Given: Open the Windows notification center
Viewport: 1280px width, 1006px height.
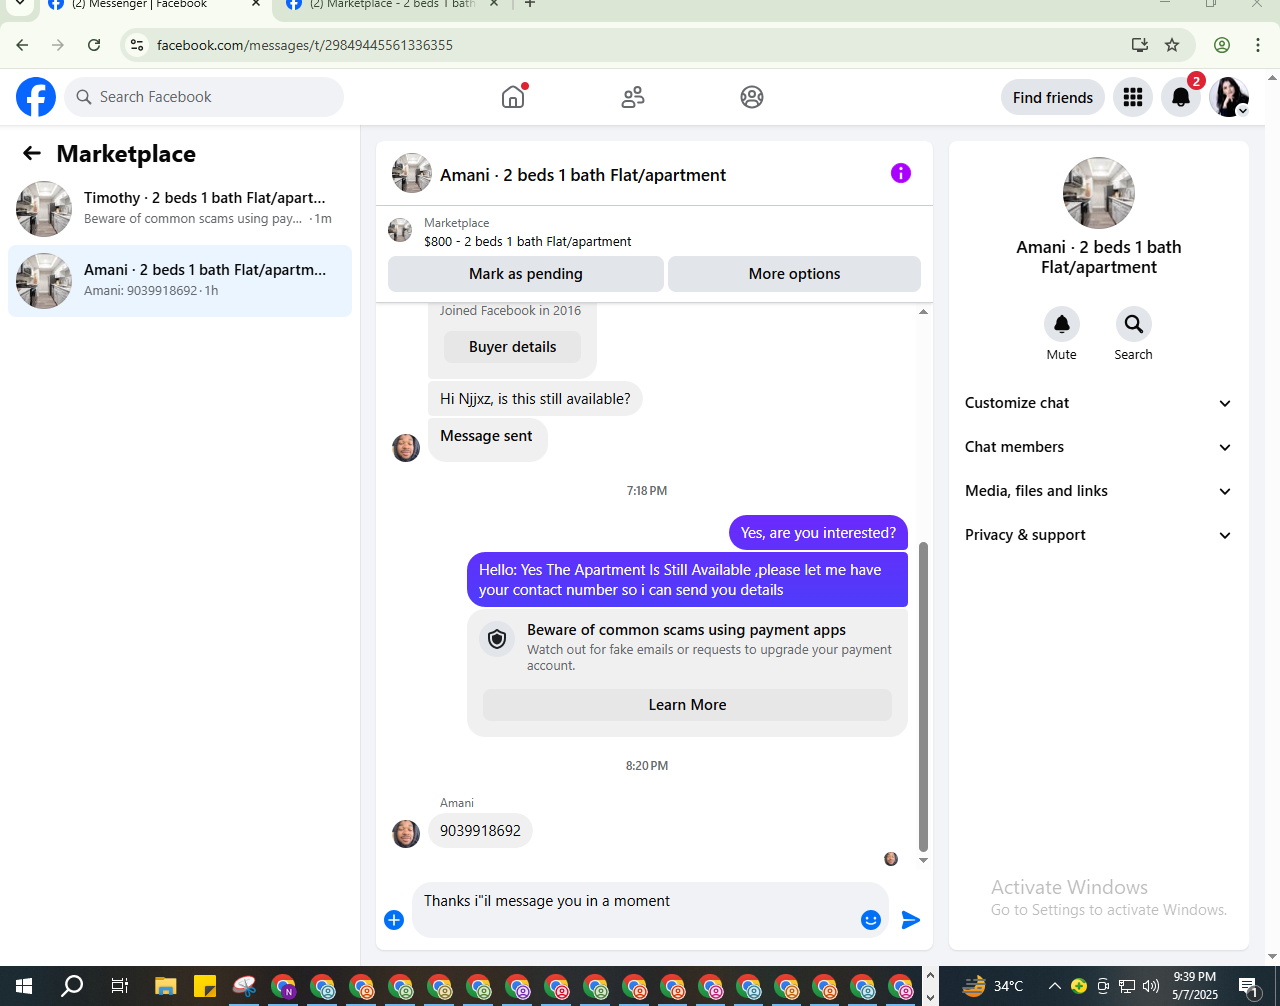Looking at the screenshot, I should 1248,987.
